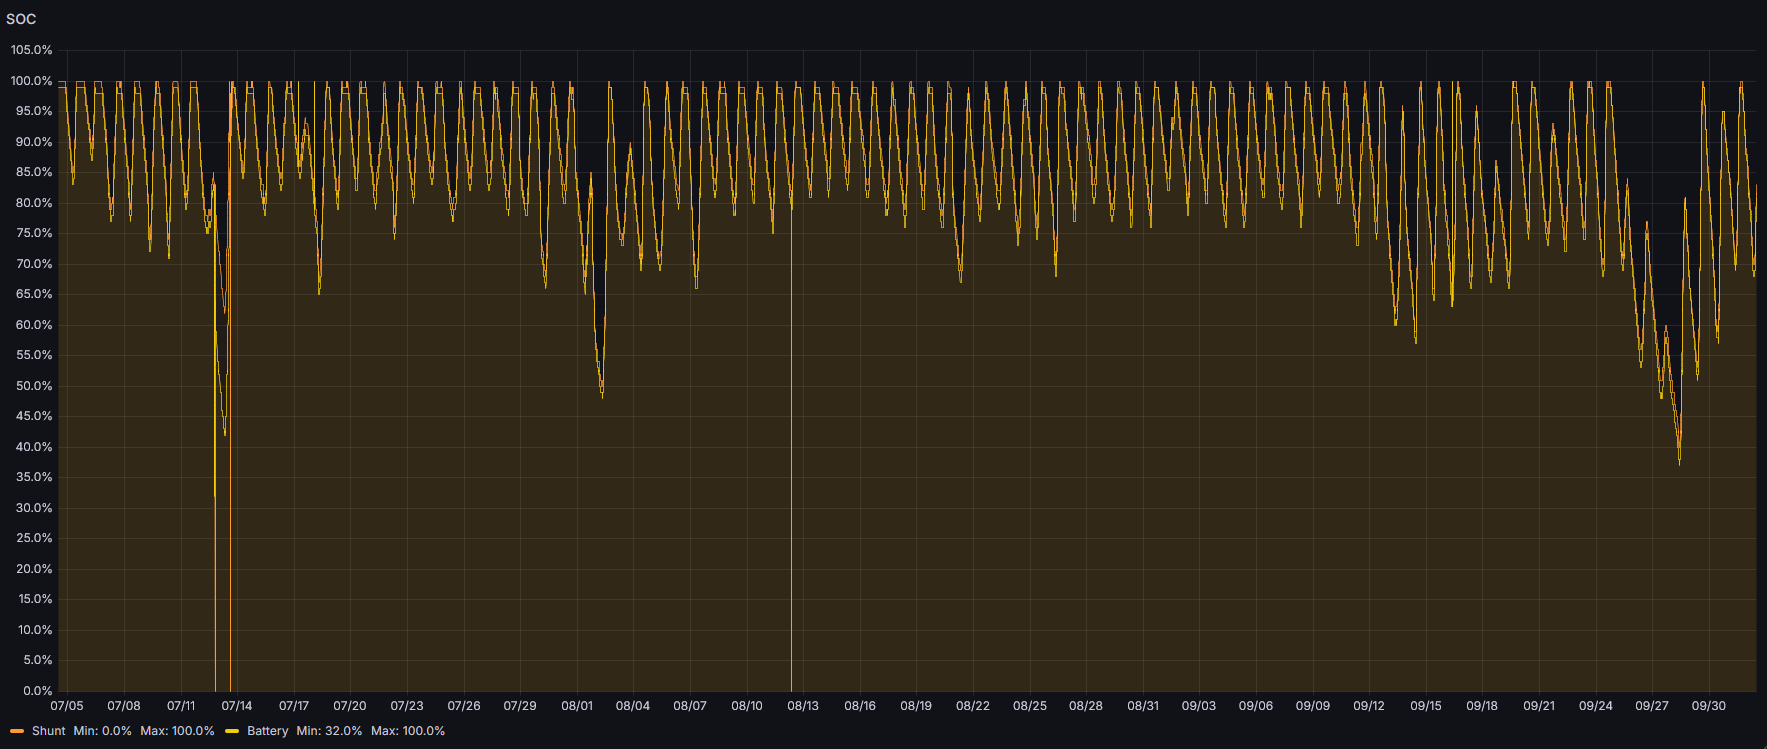
Task: Click Shunt Max: 100.0% legend value
Action: 177,731
